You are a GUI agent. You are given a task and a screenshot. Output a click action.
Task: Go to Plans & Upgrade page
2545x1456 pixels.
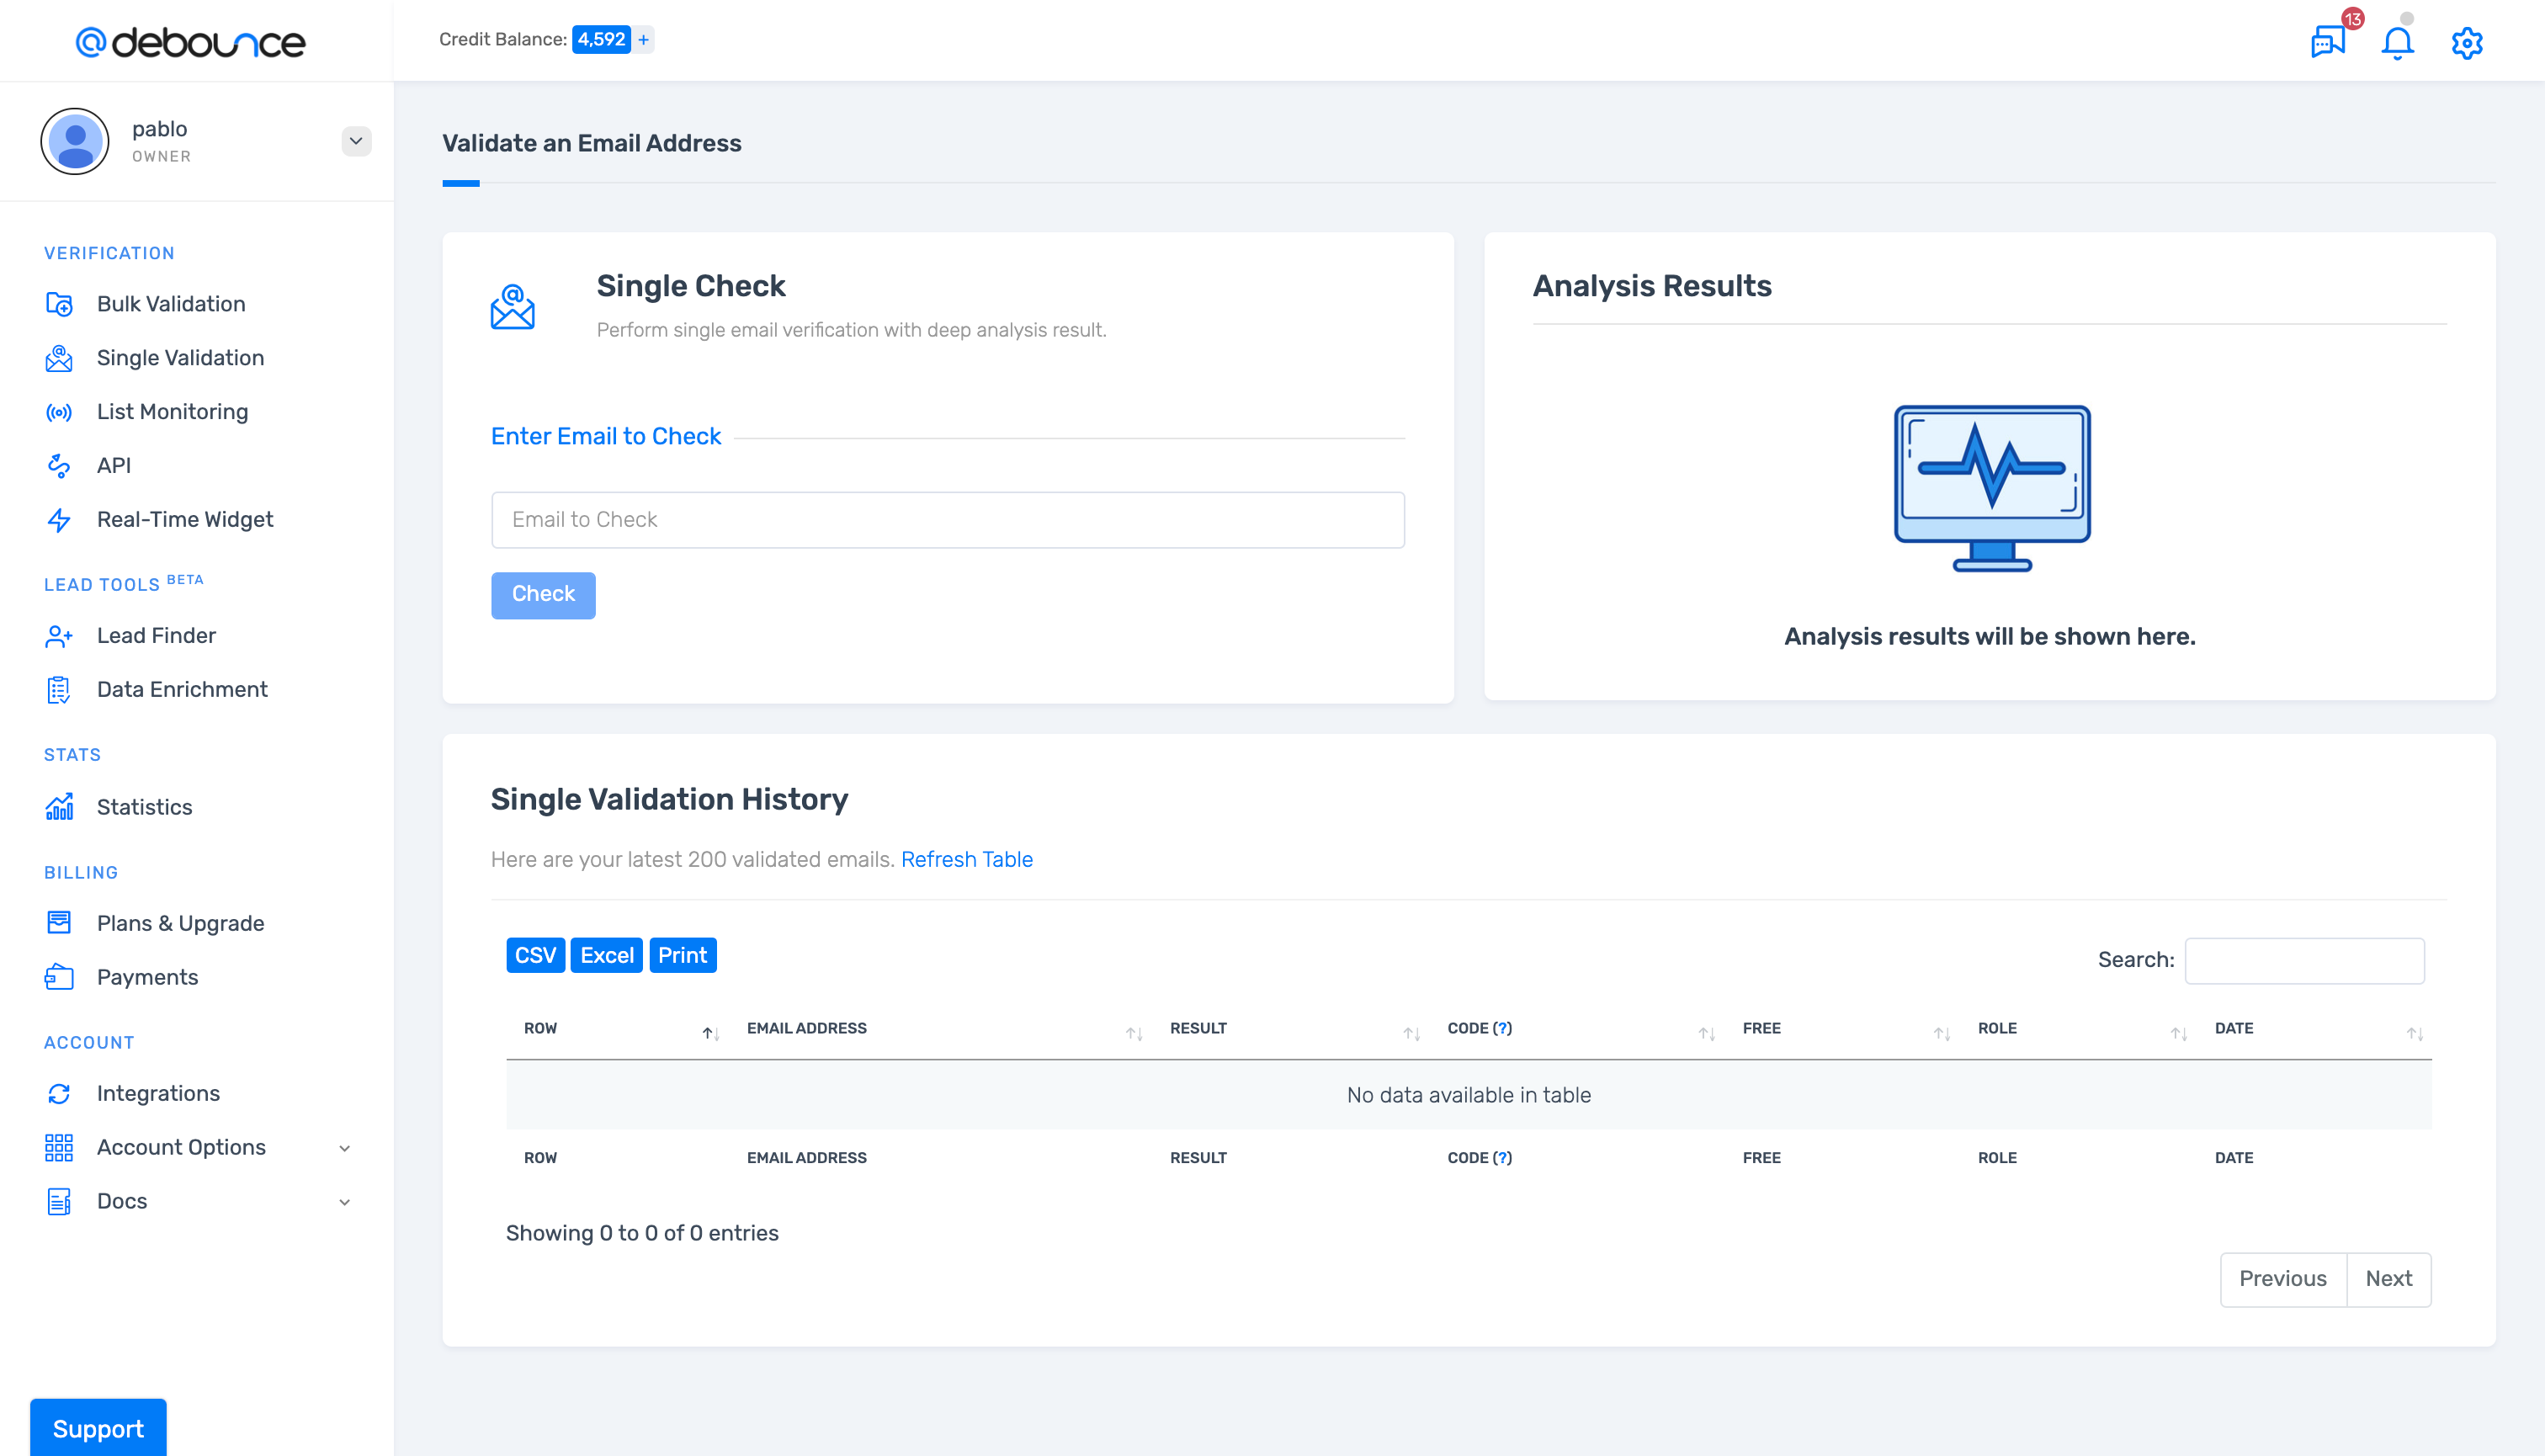click(180, 923)
